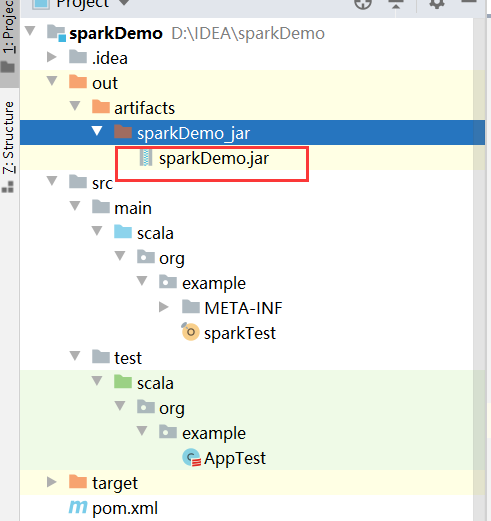Open project view settings gear

437,3
